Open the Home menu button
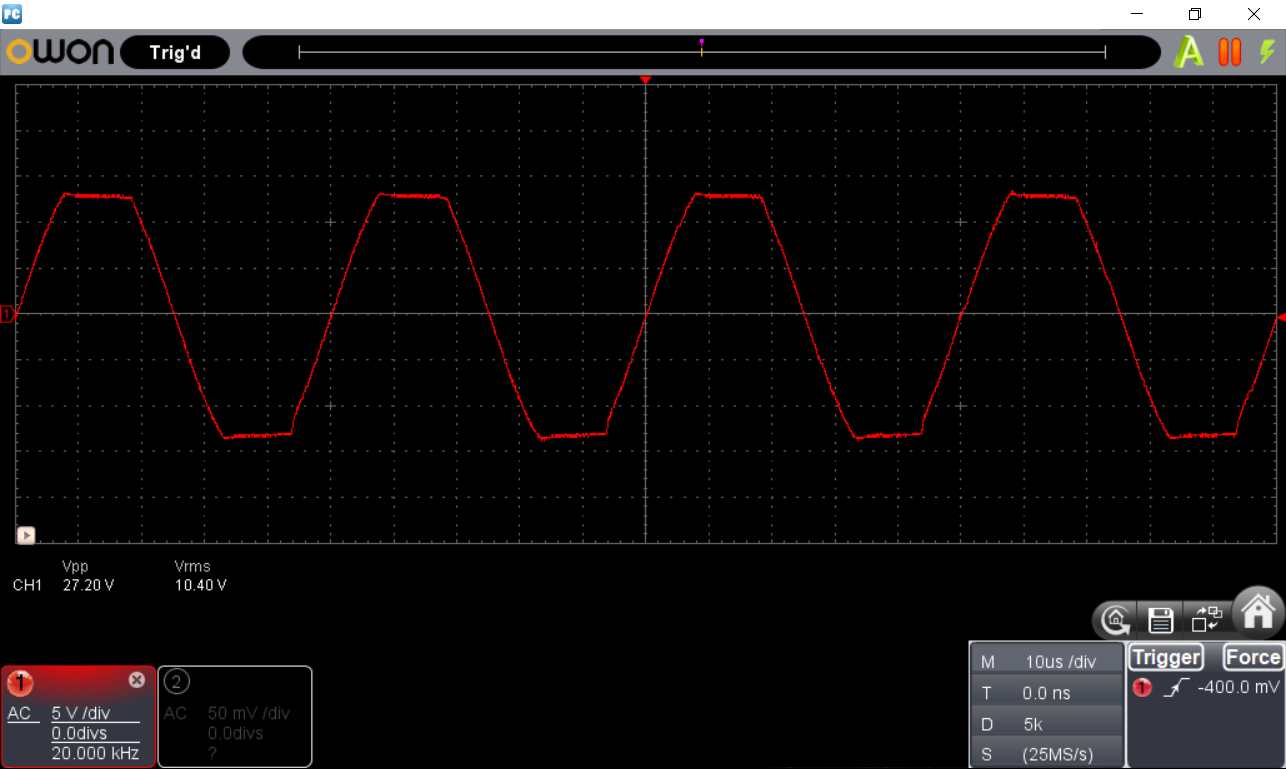Screen dimensions: 1286x769 pyautogui.click(x=1258, y=610)
